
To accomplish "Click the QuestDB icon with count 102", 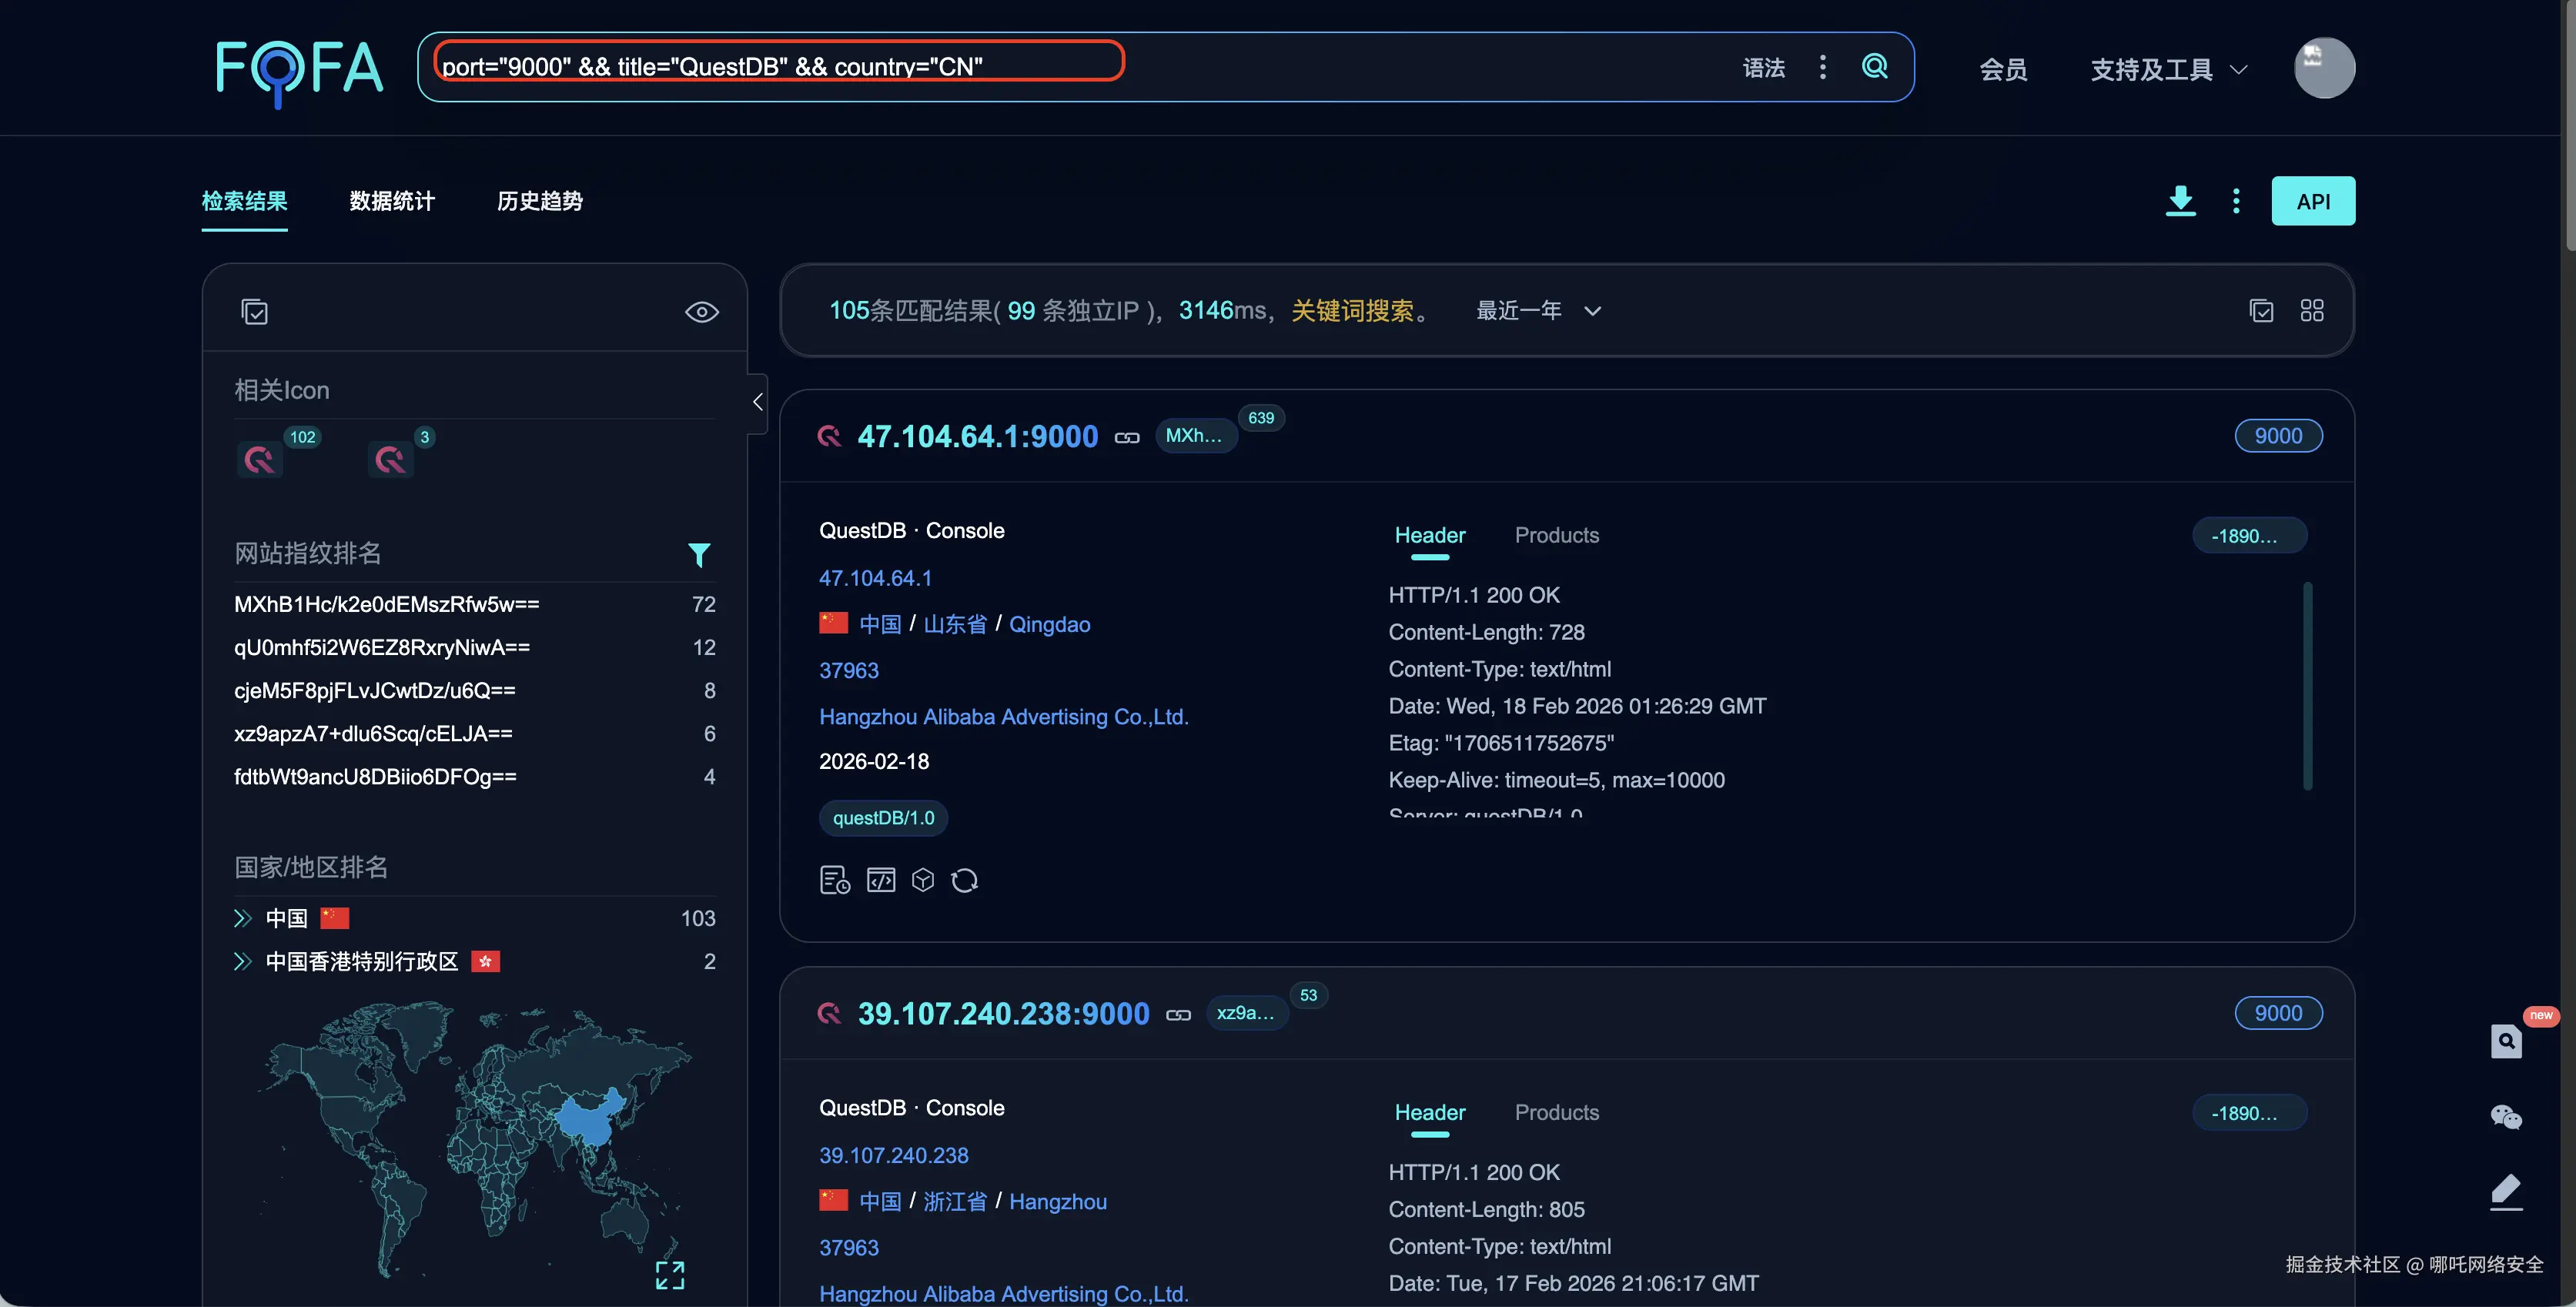I will (x=260, y=459).
